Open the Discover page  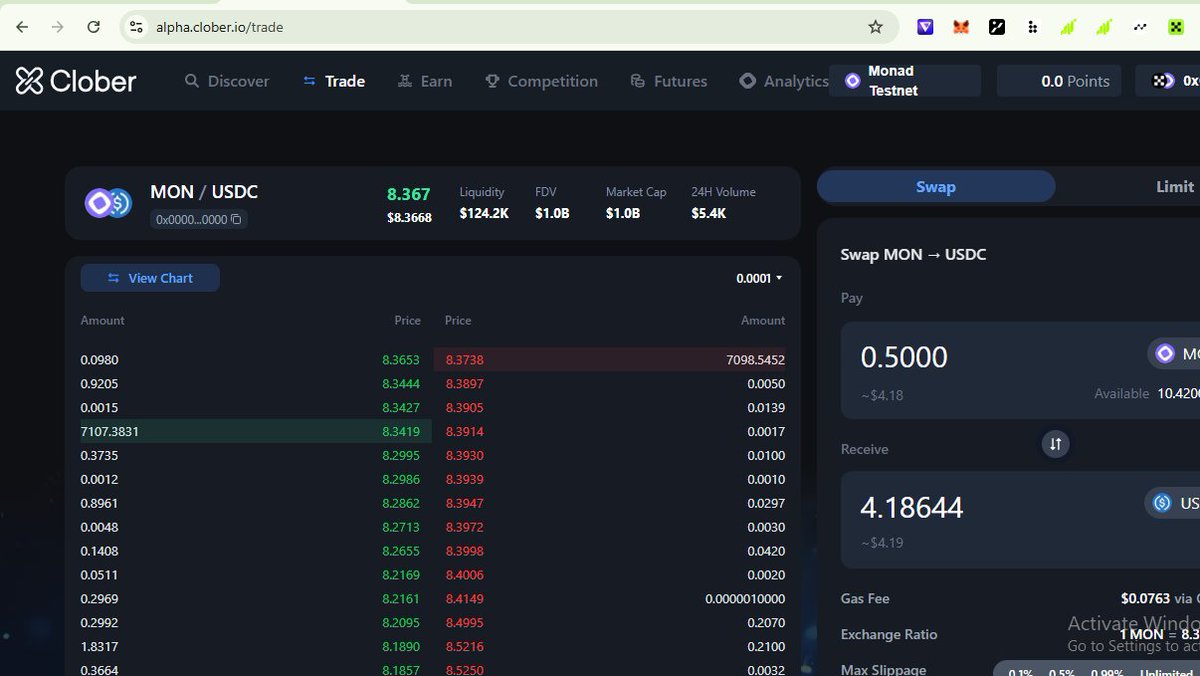coord(227,81)
